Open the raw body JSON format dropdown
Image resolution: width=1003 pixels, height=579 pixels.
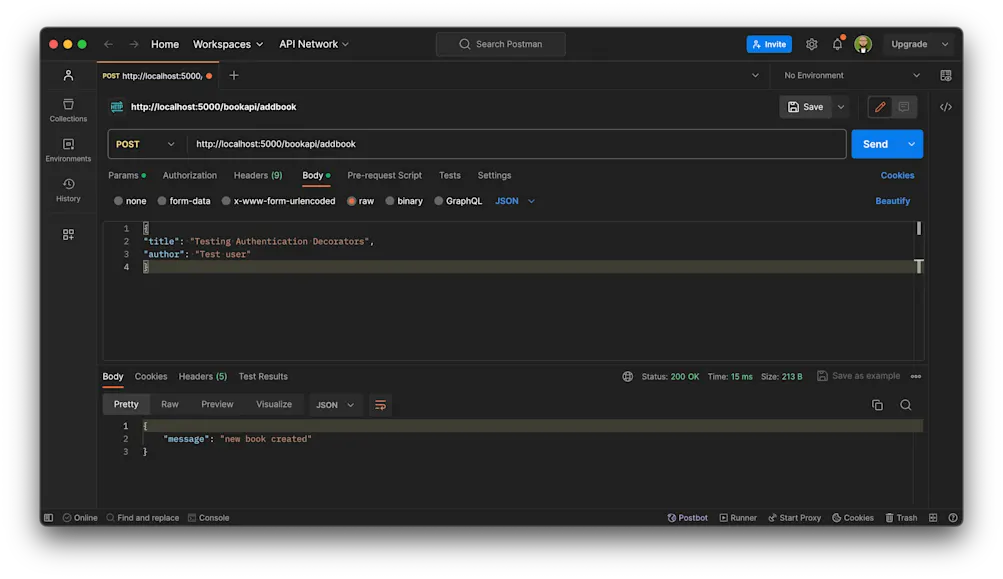pyautogui.click(x=514, y=201)
